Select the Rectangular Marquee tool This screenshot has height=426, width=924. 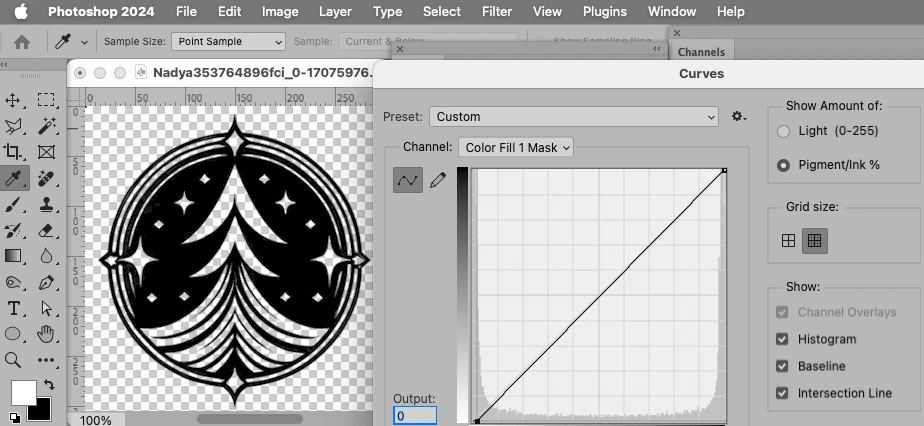coord(46,100)
